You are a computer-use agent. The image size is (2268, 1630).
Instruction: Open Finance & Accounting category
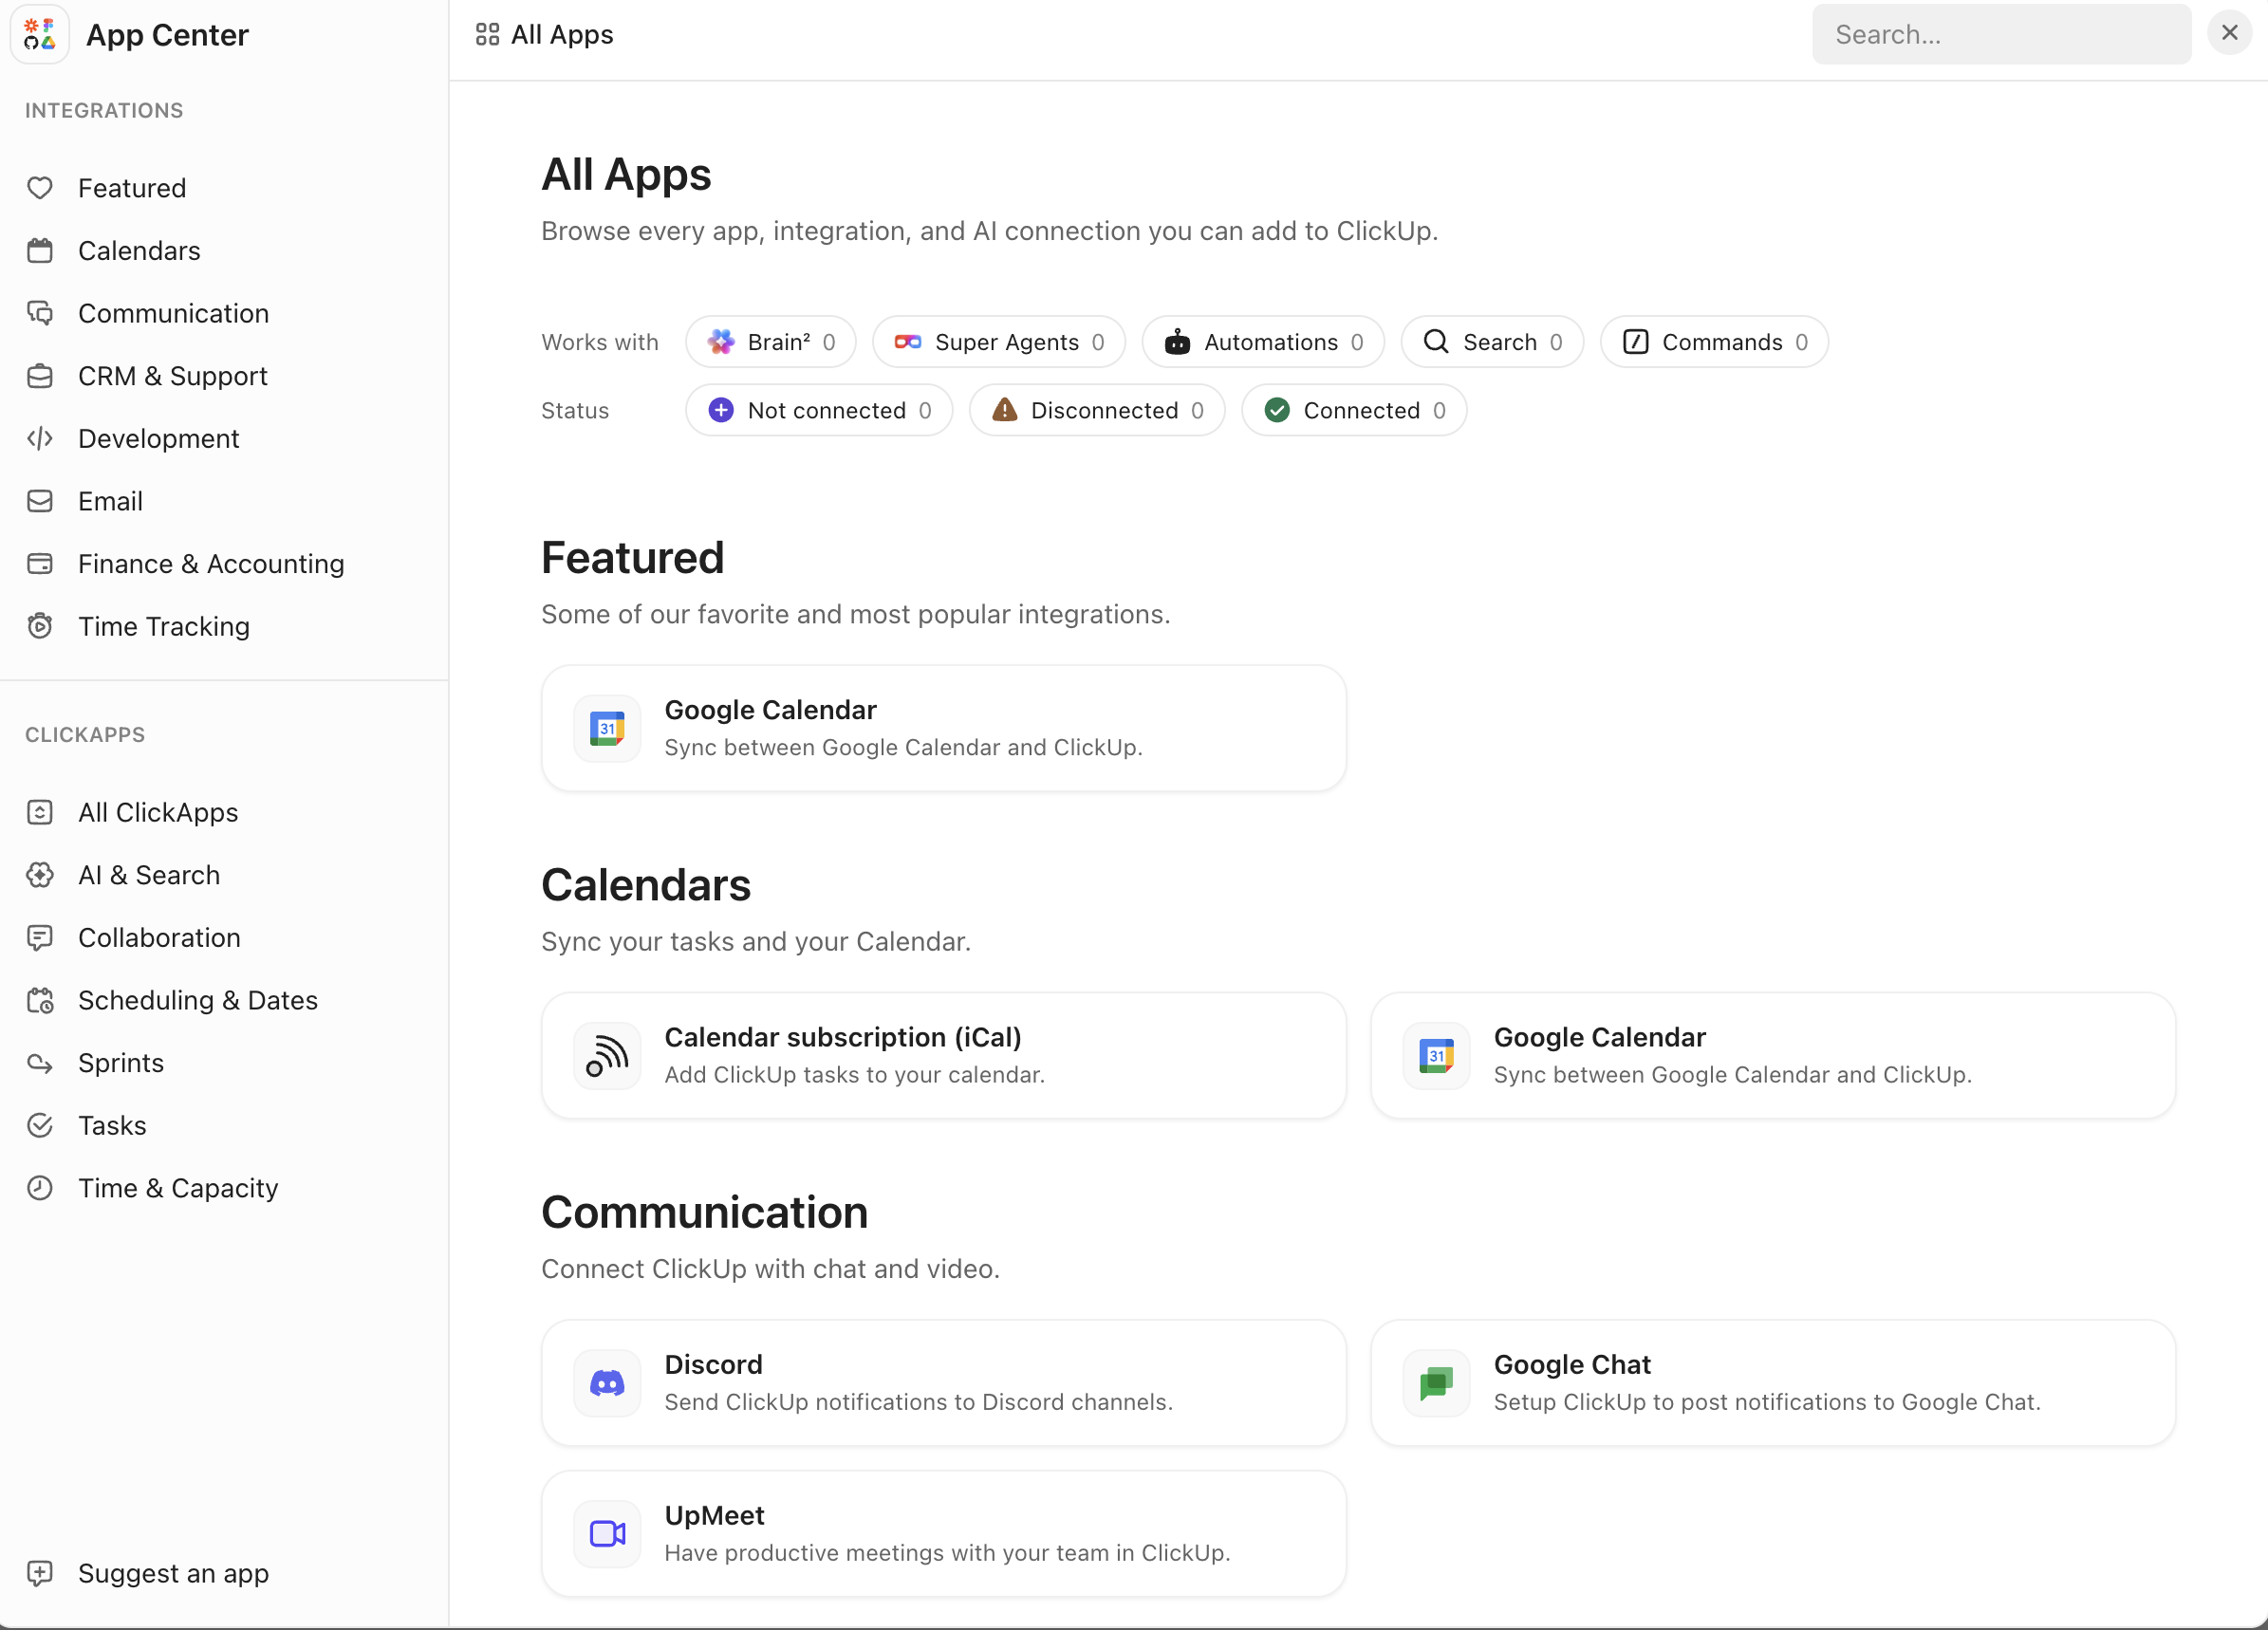tap(211, 564)
